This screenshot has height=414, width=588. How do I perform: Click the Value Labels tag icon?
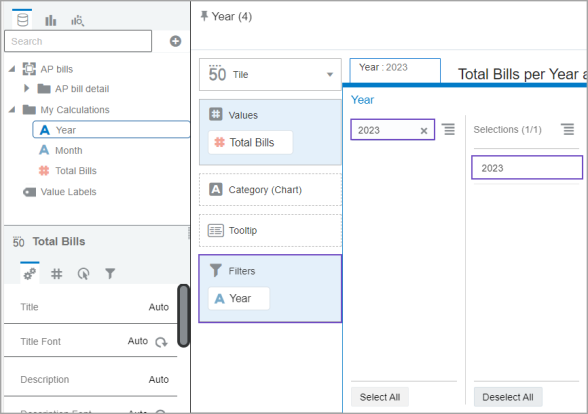[x=29, y=192]
